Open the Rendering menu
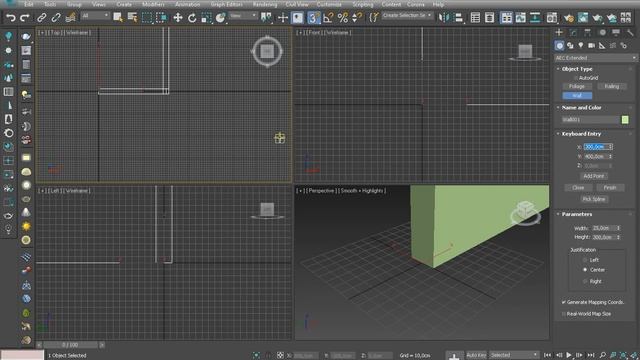This screenshot has width=640, height=360. click(x=264, y=4)
